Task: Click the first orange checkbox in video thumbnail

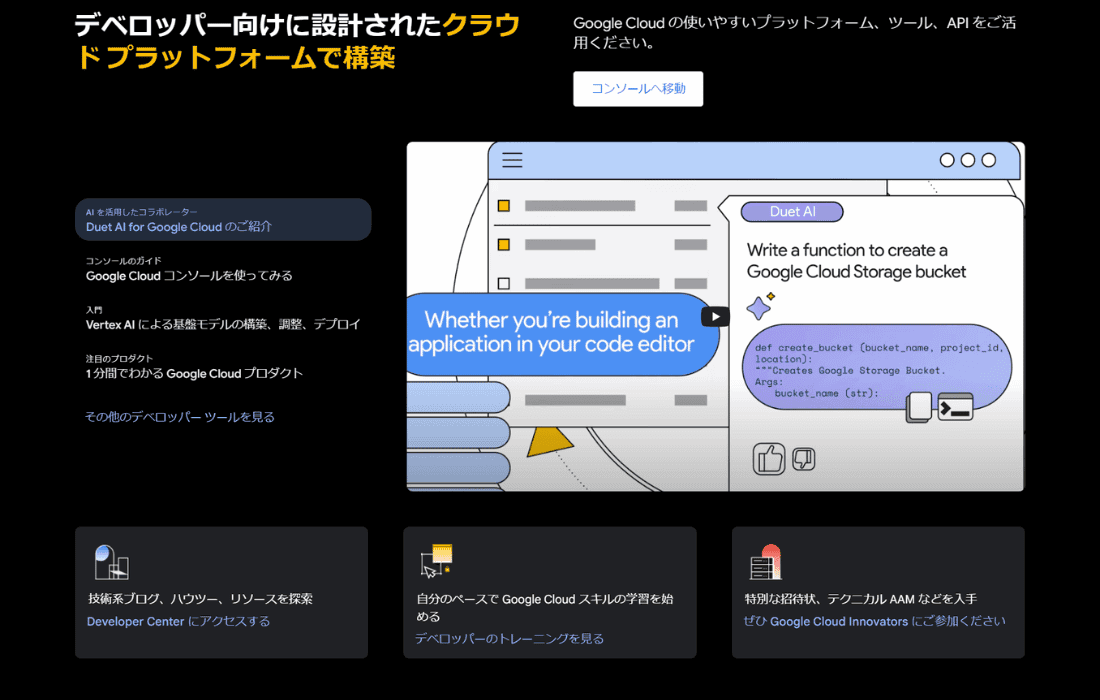Action: pos(504,206)
